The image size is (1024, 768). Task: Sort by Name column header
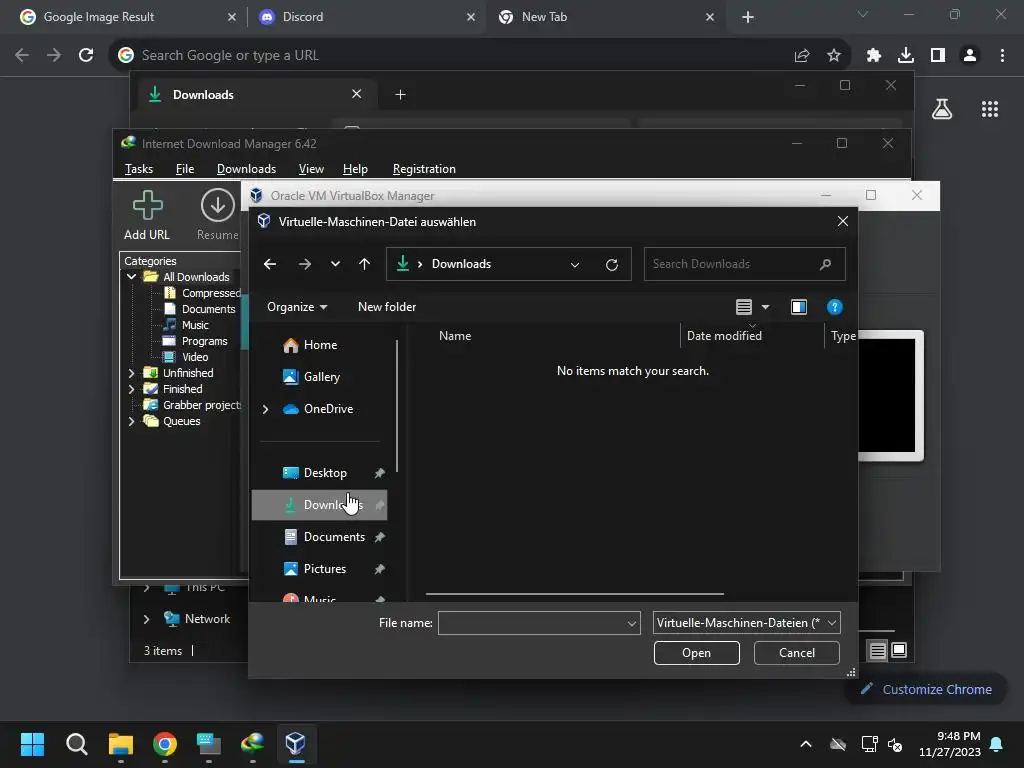[455, 336]
